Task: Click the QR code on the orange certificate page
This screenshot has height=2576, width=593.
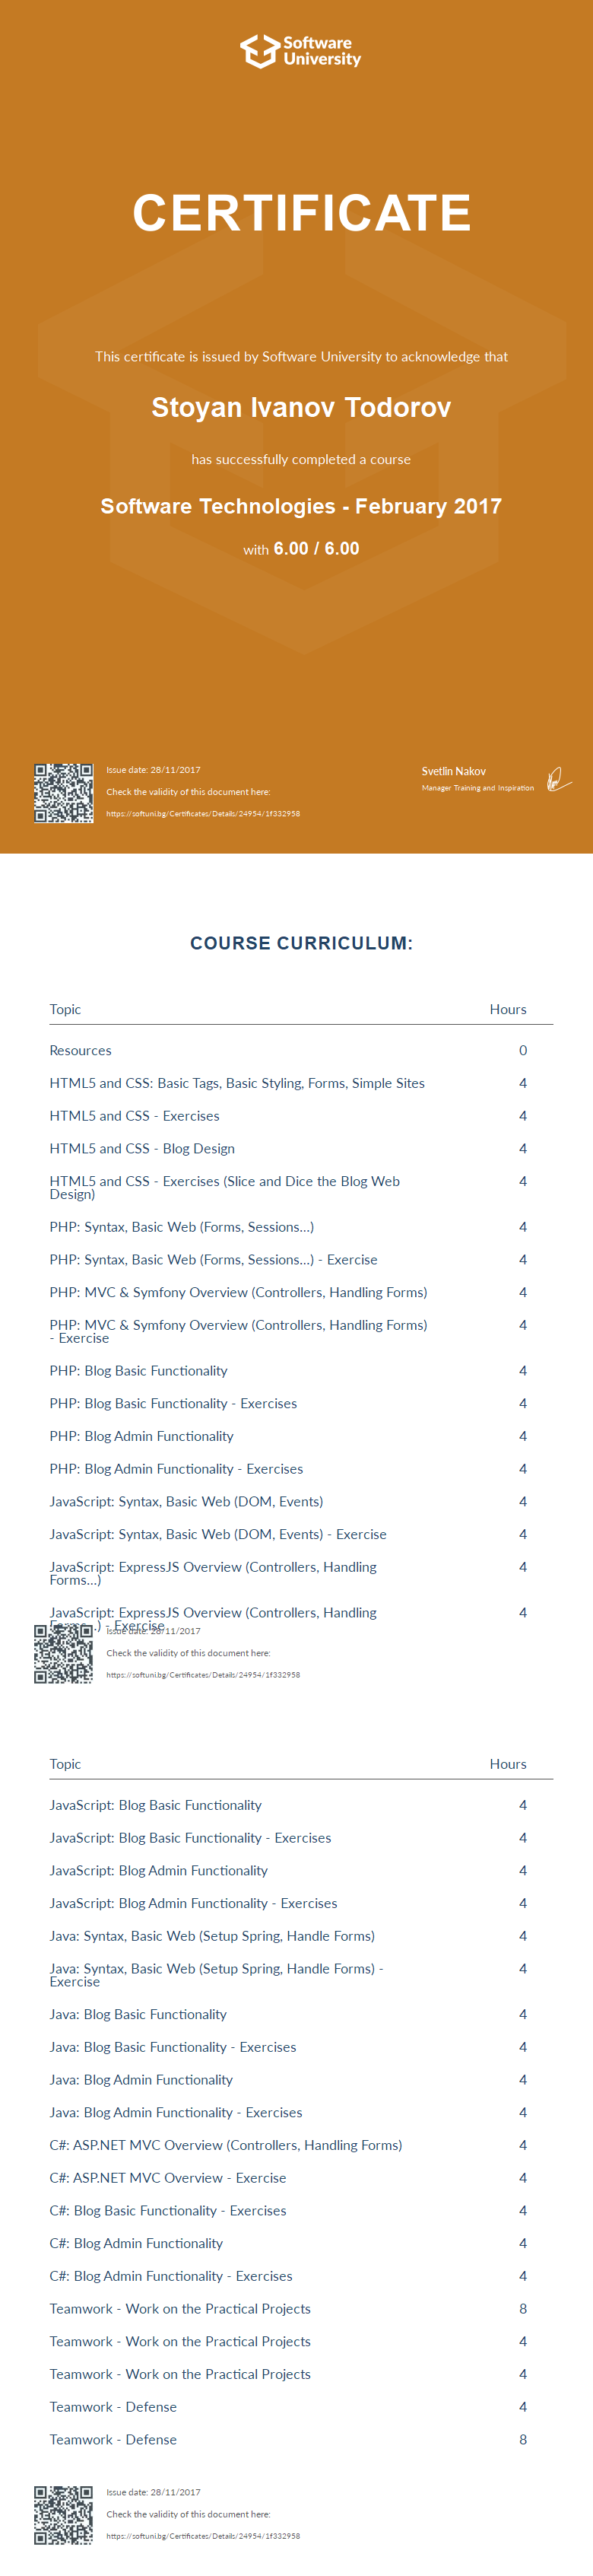Action: point(63,793)
